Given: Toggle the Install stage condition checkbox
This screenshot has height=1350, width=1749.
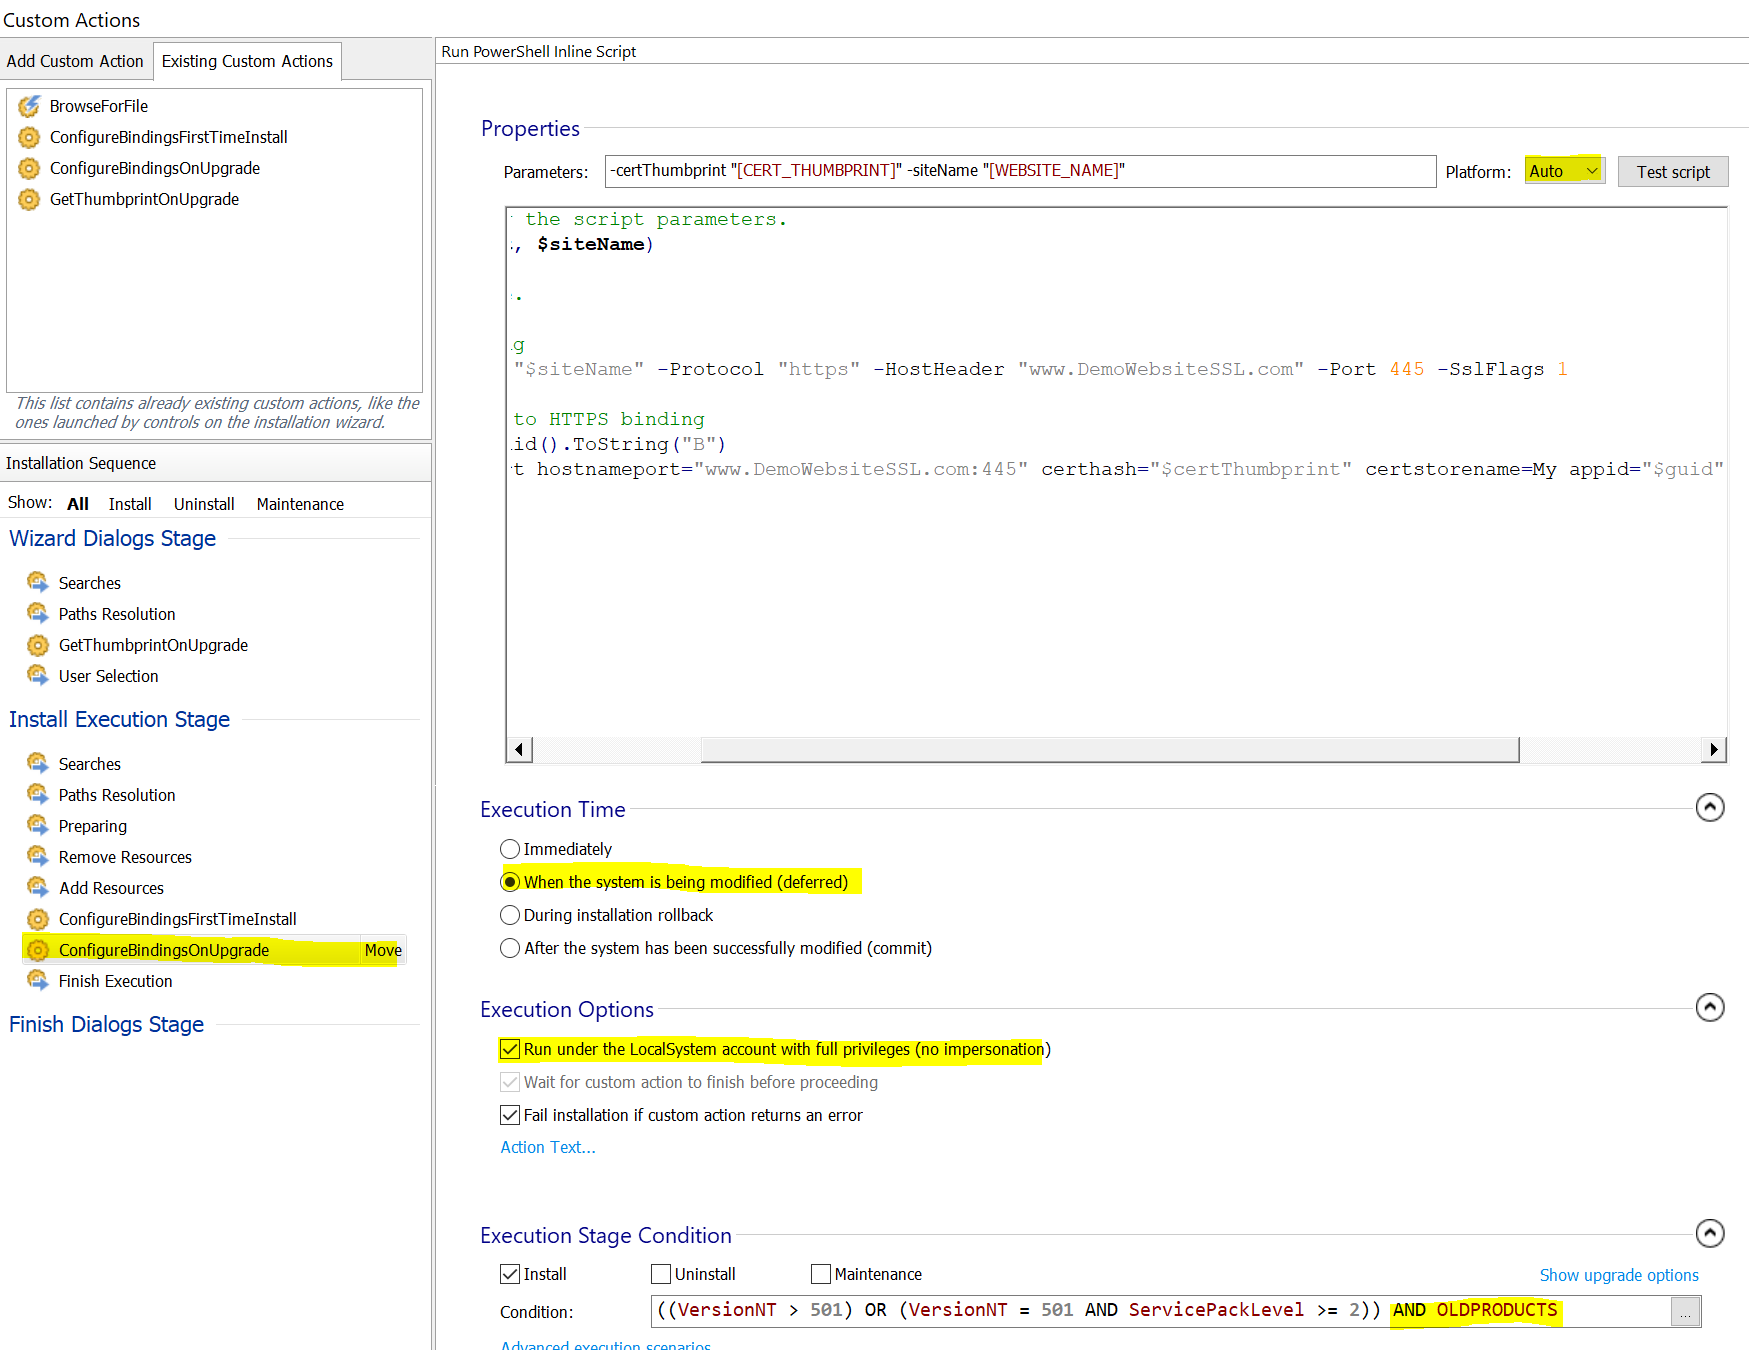Looking at the screenshot, I should (x=510, y=1274).
